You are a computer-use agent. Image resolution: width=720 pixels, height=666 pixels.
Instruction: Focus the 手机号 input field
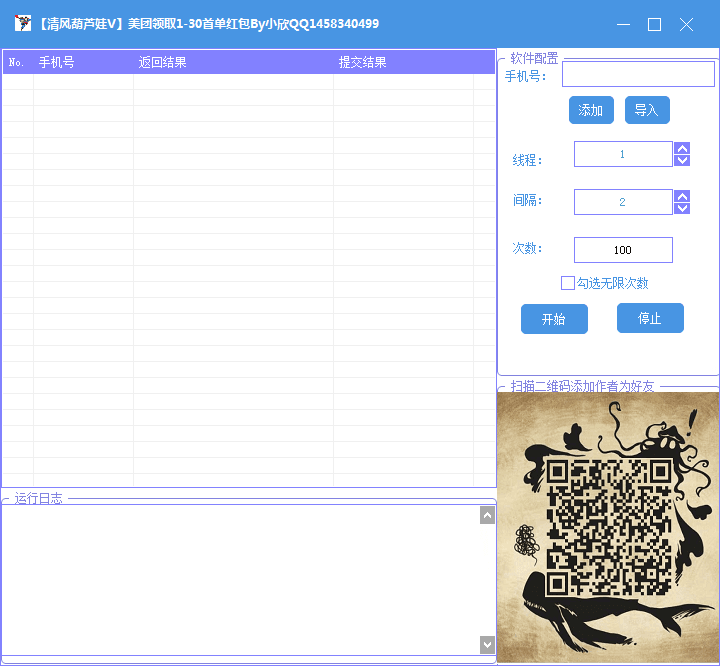[x=638, y=73]
